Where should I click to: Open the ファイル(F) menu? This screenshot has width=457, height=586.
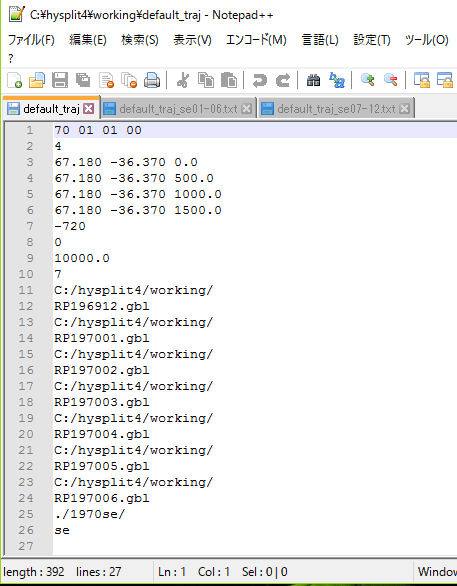(x=31, y=40)
